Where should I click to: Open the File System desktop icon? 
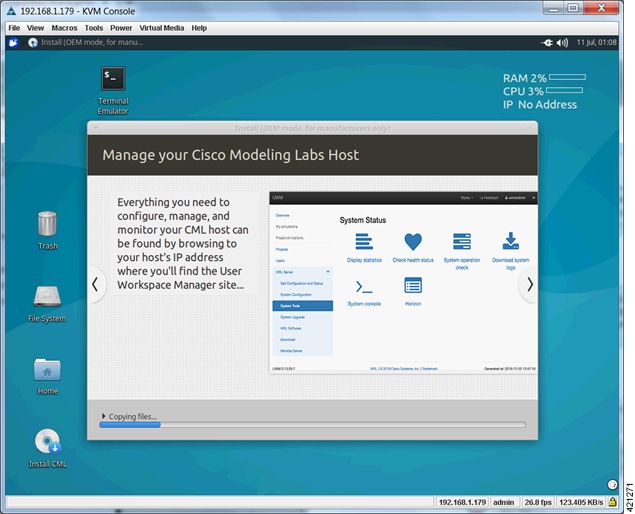47,296
